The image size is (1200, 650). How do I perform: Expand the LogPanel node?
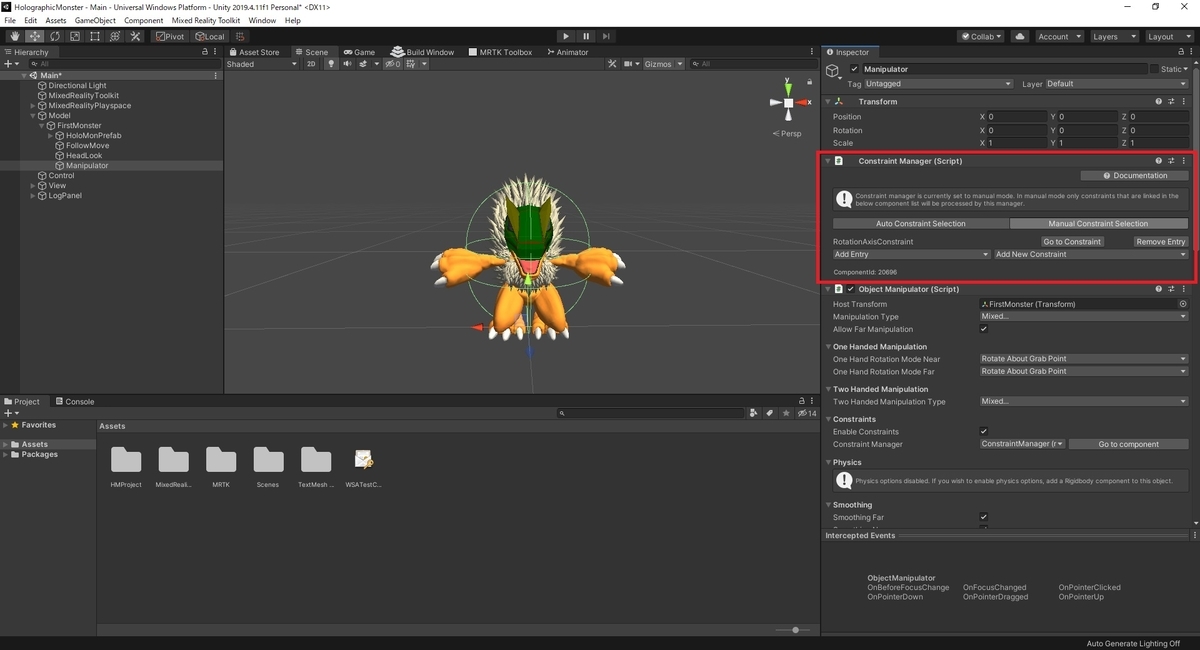pos(33,196)
